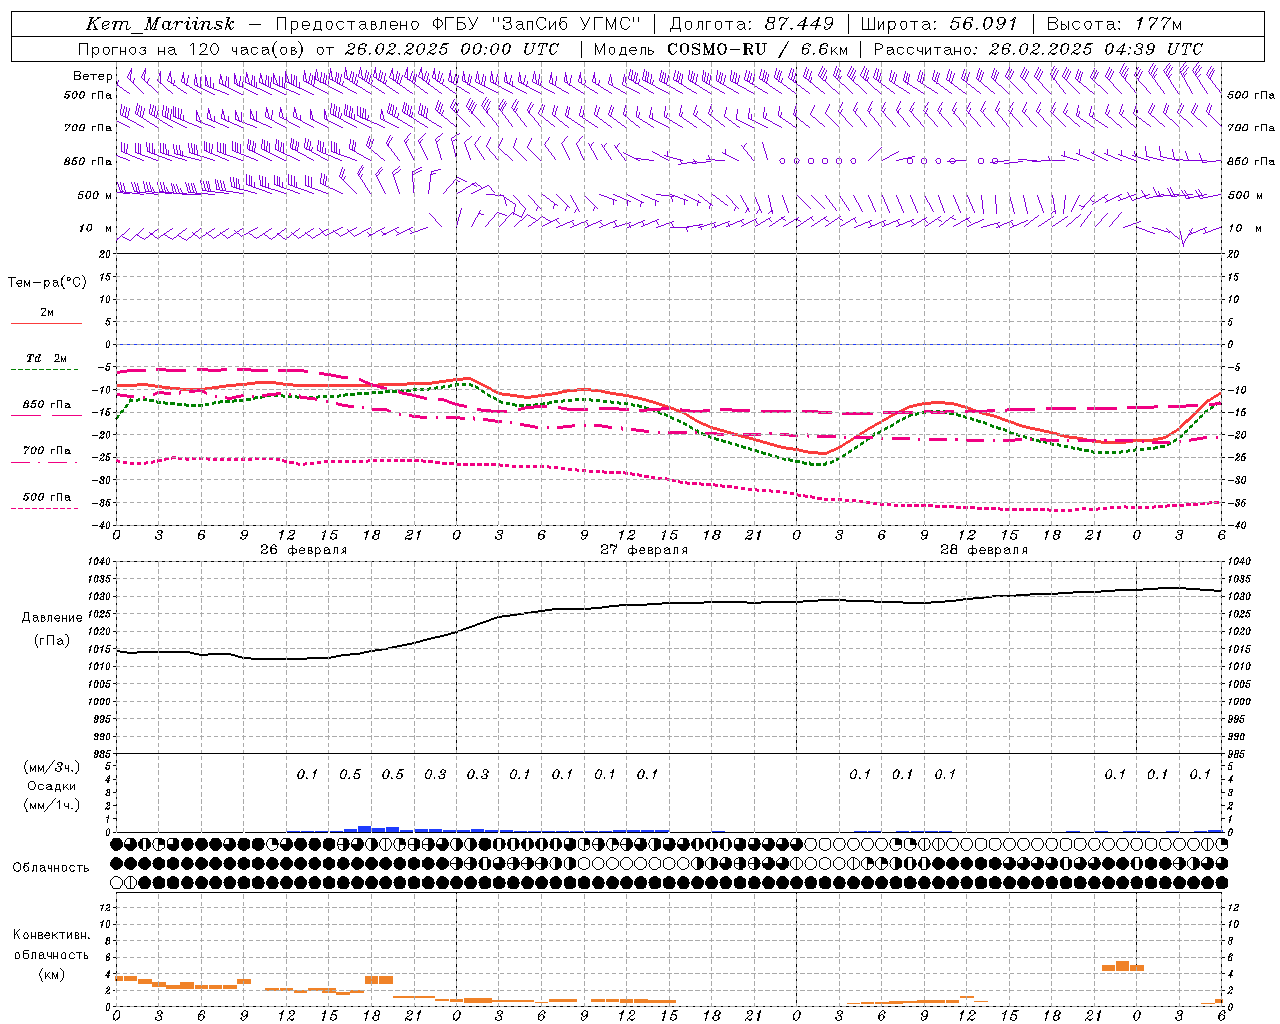Click the Модель COSMO-RU / 6.6км label
This screenshot has width=1280, height=1024.
[721, 49]
